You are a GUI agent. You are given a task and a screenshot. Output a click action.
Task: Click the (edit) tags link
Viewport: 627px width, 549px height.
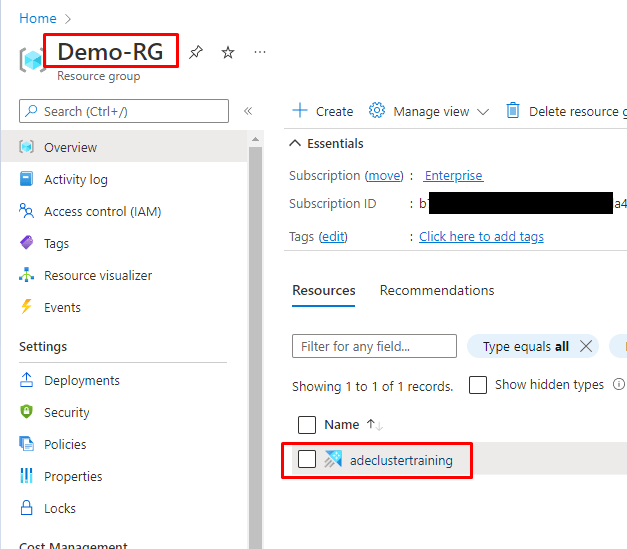333,237
